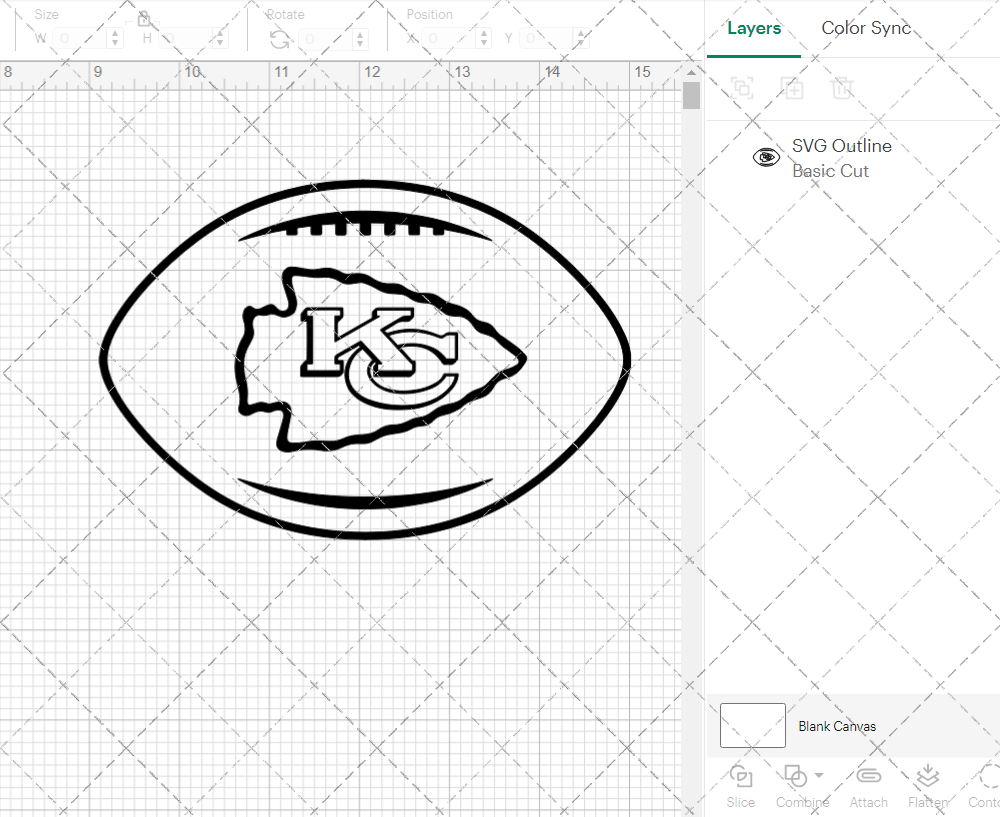
Task: Click the Duplicate layer icon
Action: [x=792, y=88]
